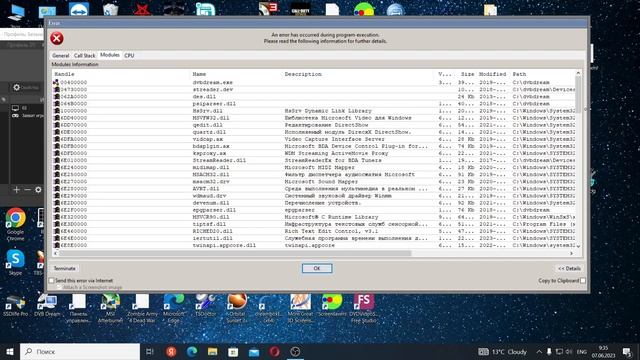This screenshot has height=360, width=640.
Task: Select the twinapi.appcore.dll module row
Action: pos(314,245)
